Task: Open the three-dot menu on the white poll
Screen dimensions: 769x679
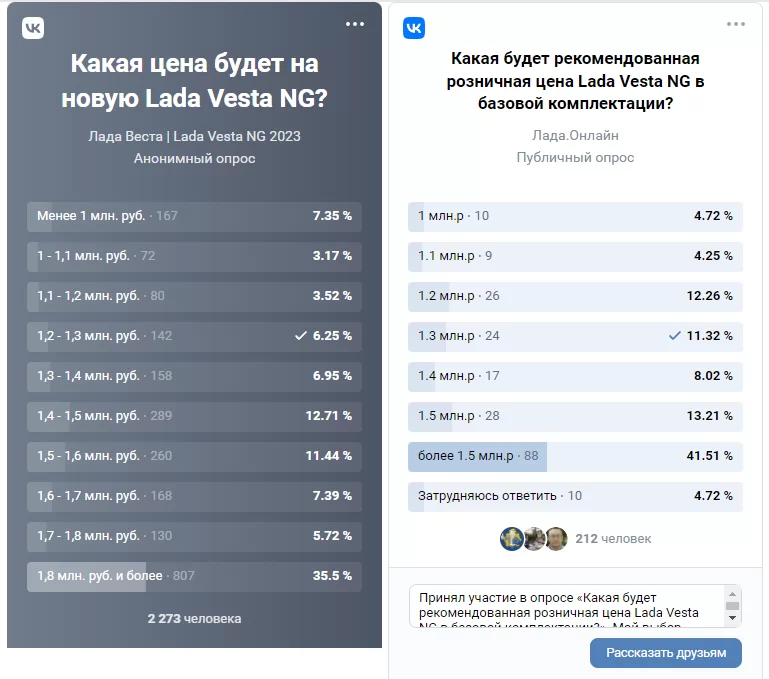Action: click(736, 24)
